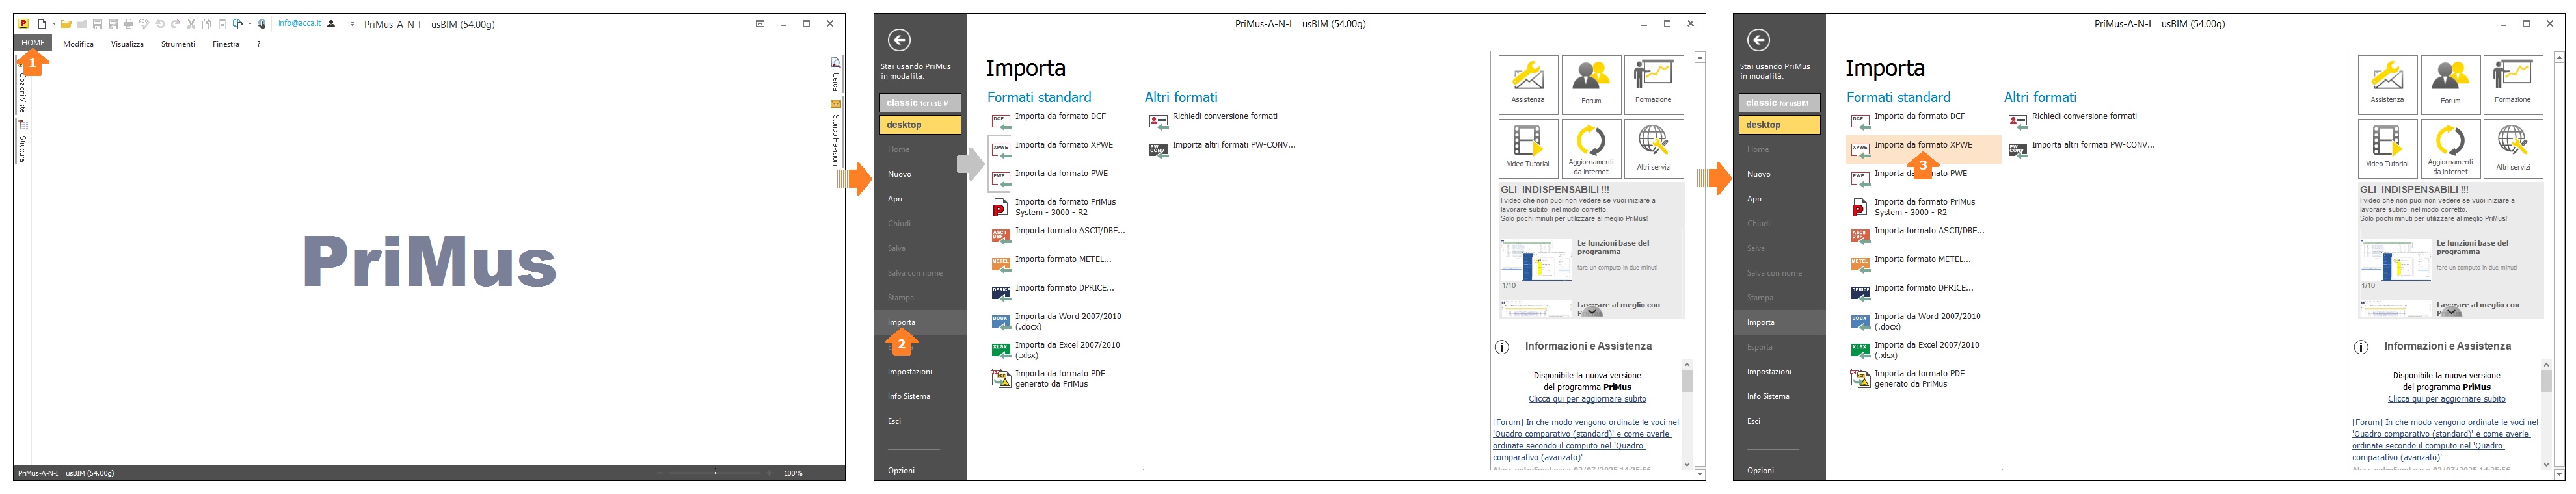Open the Altri servizi tile in the middle window

coord(1653,149)
